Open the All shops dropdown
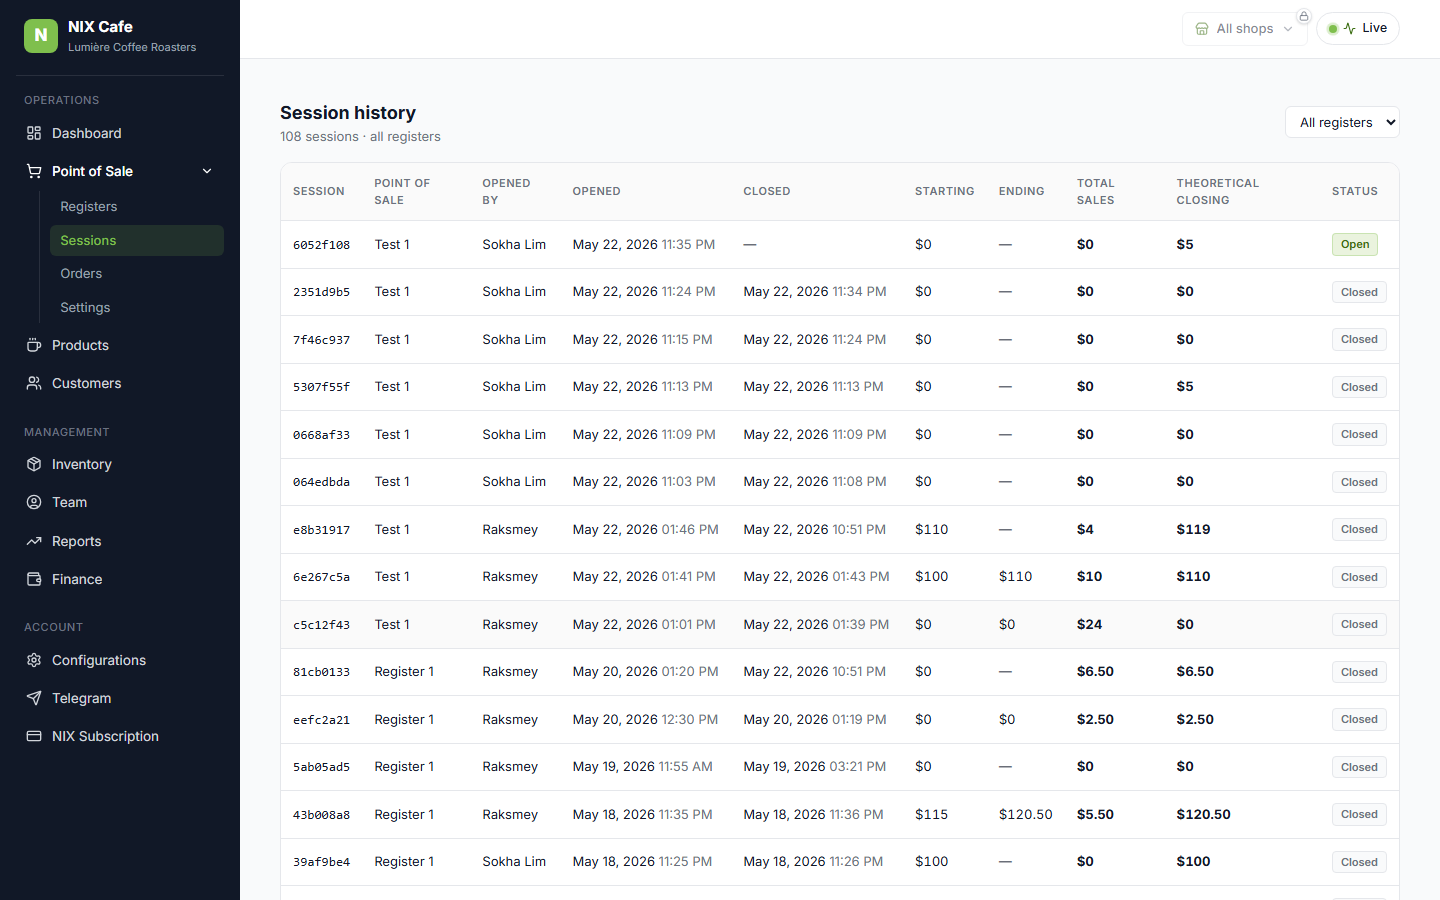1440x900 pixels. [x=1245, y=29]
